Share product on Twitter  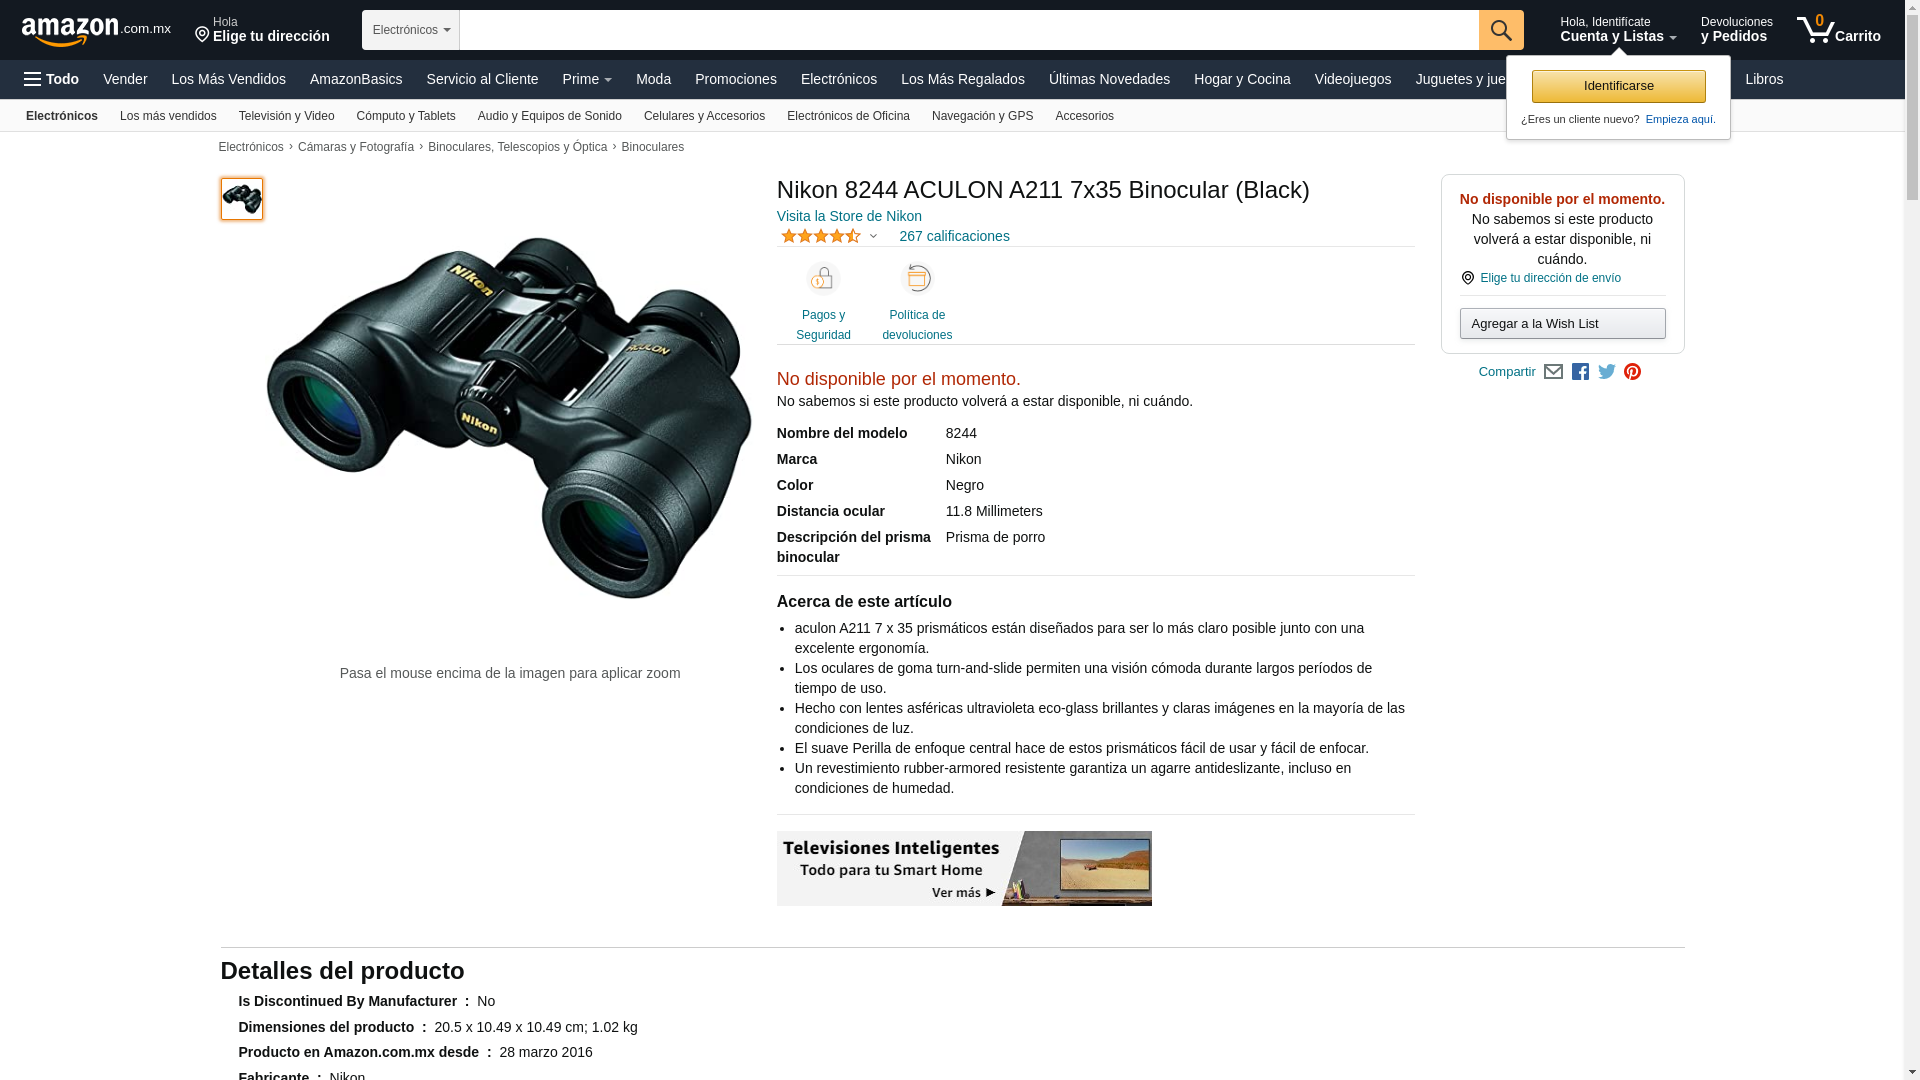click(1607, 372)
